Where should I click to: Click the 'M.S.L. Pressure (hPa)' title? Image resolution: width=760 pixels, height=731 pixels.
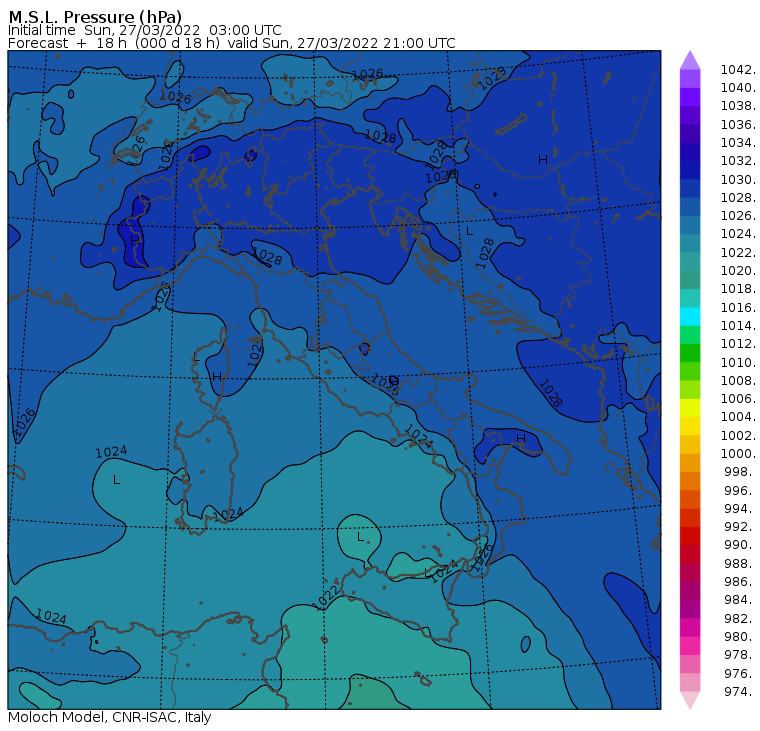click(95, 16)
